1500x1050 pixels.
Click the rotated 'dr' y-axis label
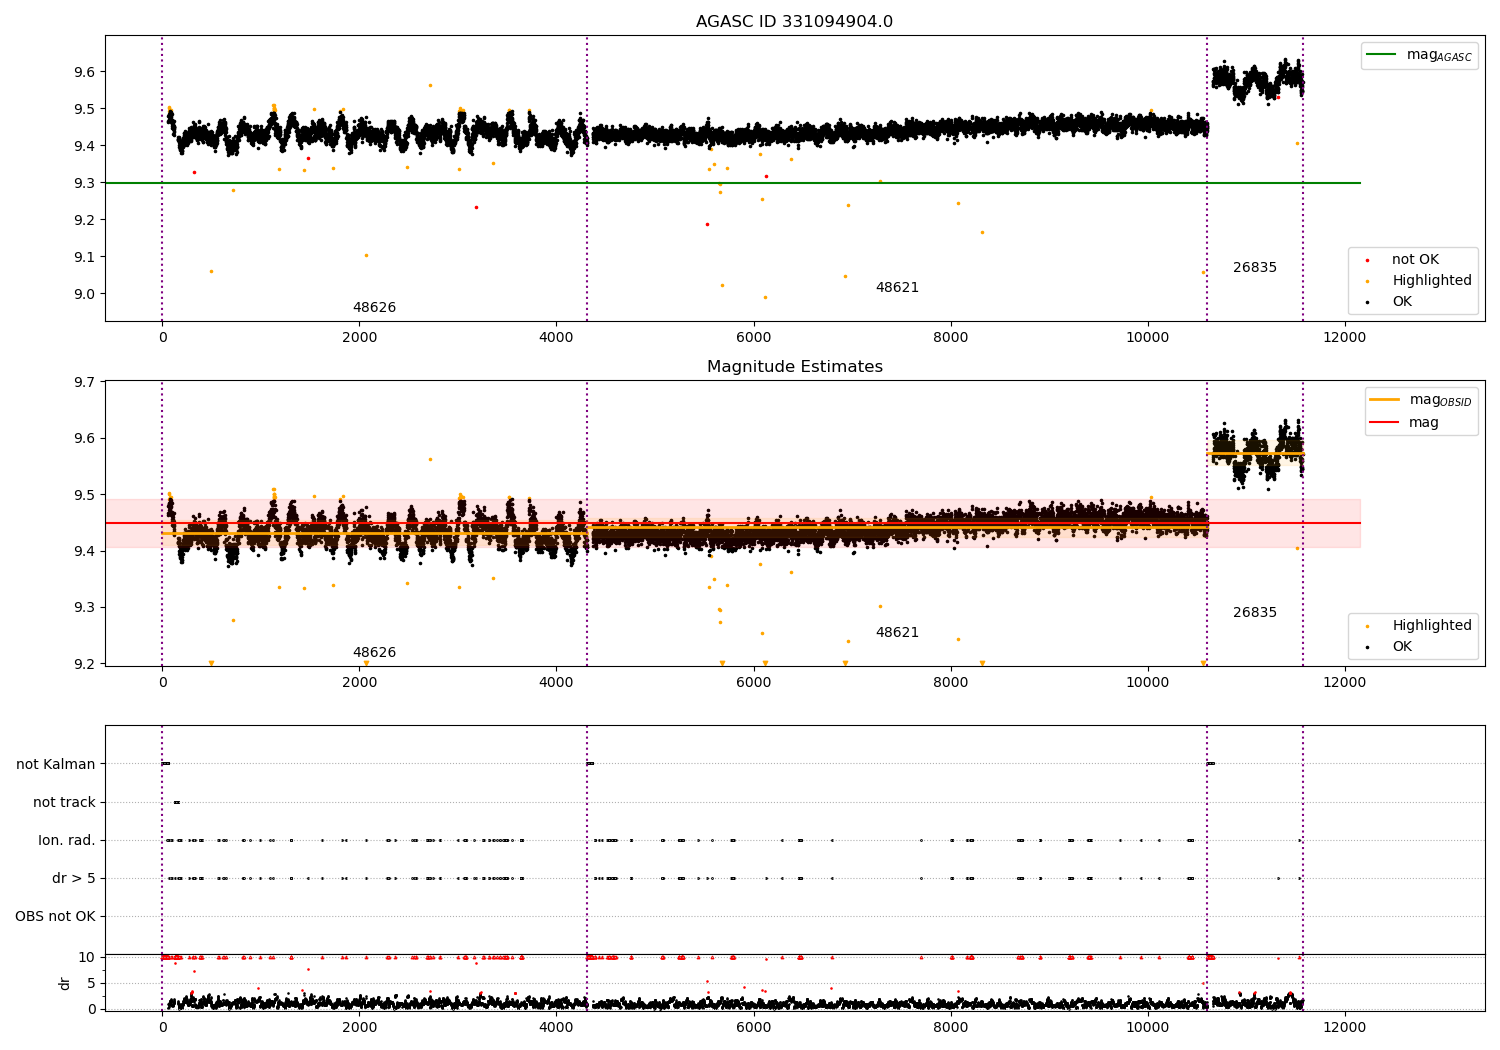pyautogui.click(x=65, y=983)
